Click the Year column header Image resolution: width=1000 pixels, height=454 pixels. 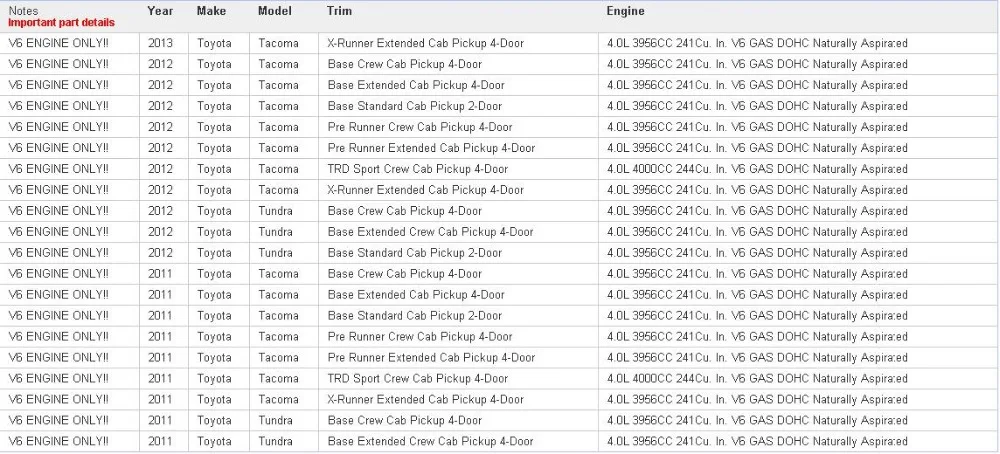point(159,11)
